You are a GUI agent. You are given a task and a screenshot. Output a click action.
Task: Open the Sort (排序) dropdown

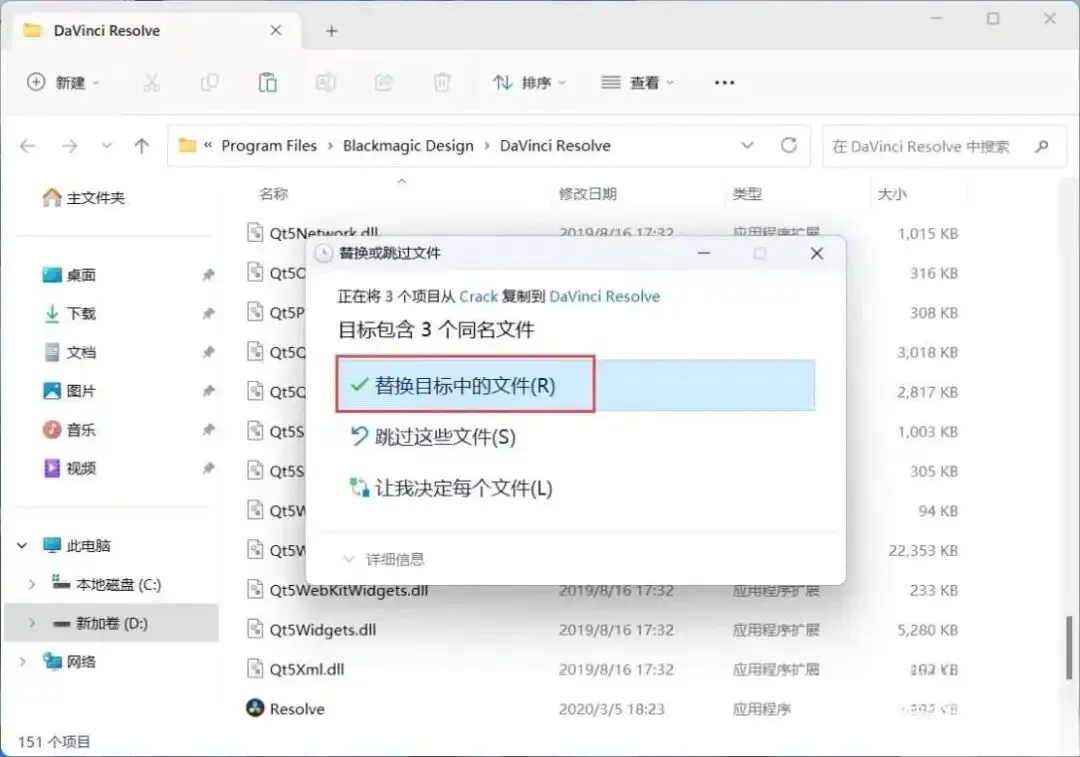click(x=529, y=83)
